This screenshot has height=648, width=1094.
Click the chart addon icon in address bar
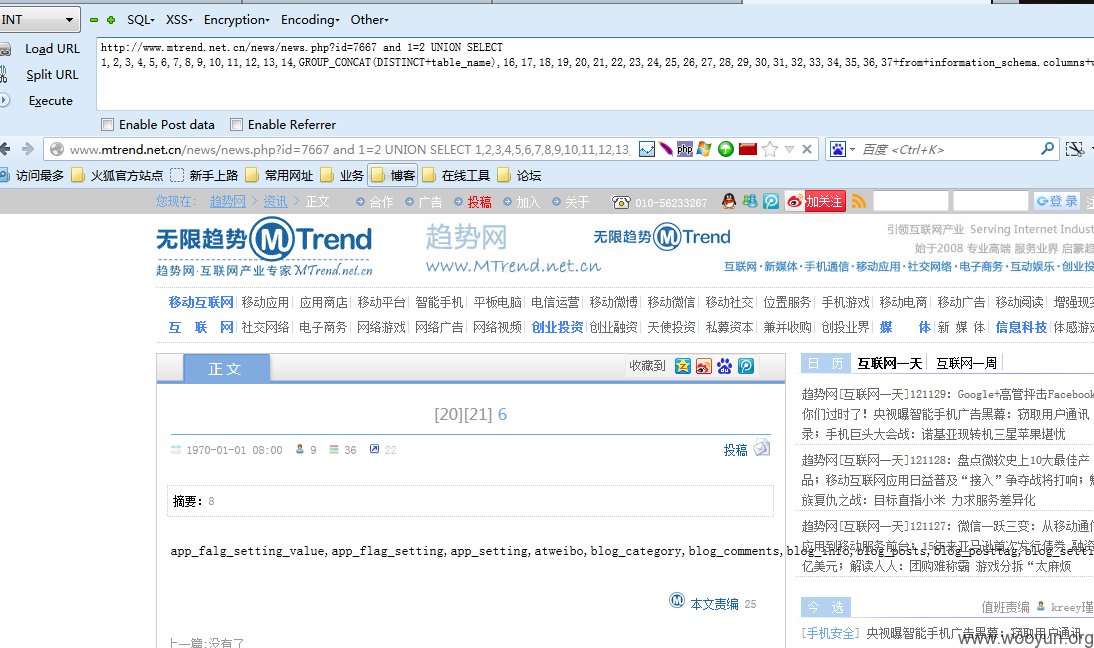pyautogui.click(x=647, y=149)
